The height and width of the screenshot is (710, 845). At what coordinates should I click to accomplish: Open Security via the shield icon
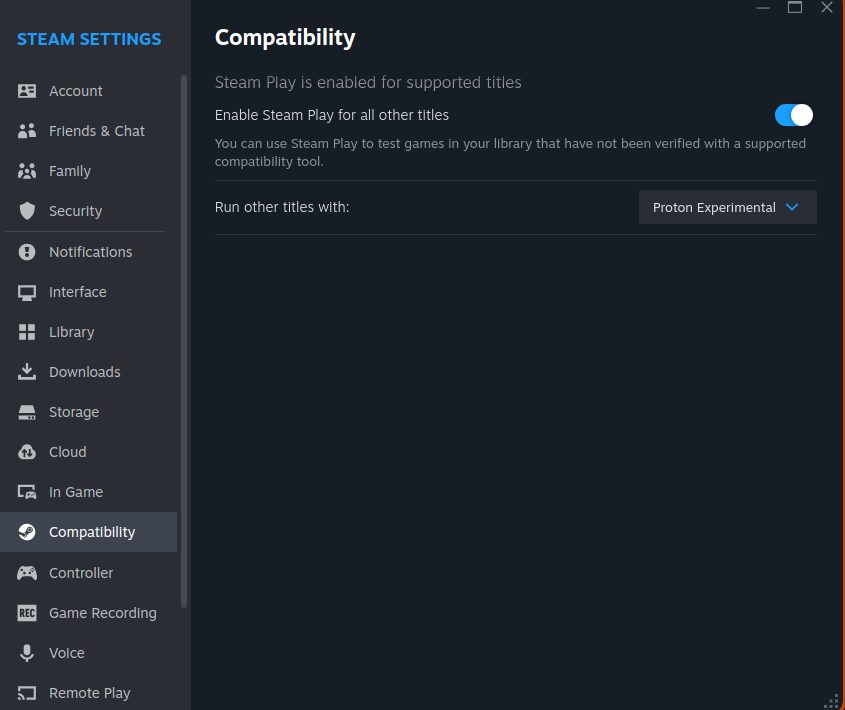pos(27,211)
